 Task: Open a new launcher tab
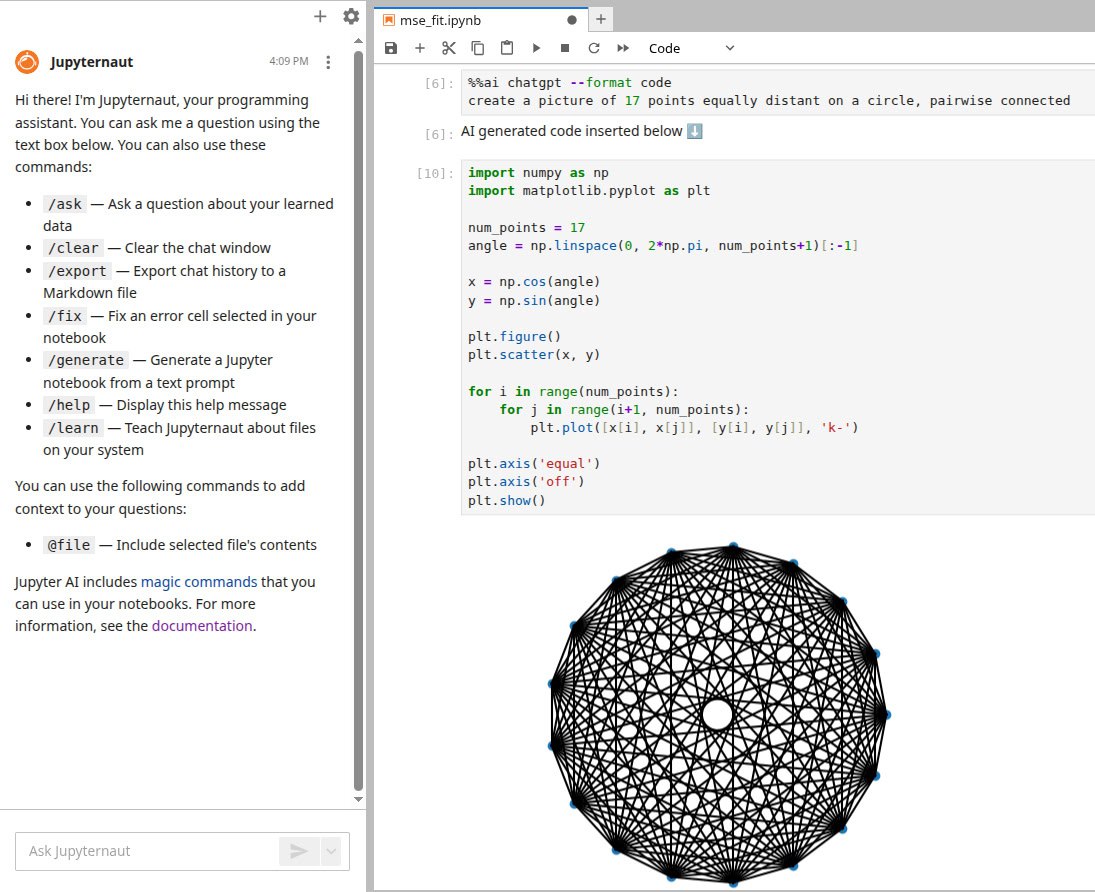click(601, 19)
